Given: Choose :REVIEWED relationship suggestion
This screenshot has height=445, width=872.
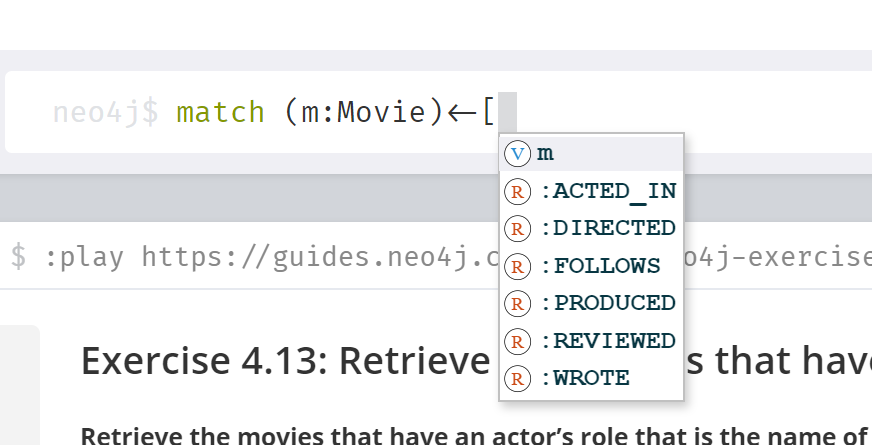Looking at the screenshot, I should coord(591,340).
